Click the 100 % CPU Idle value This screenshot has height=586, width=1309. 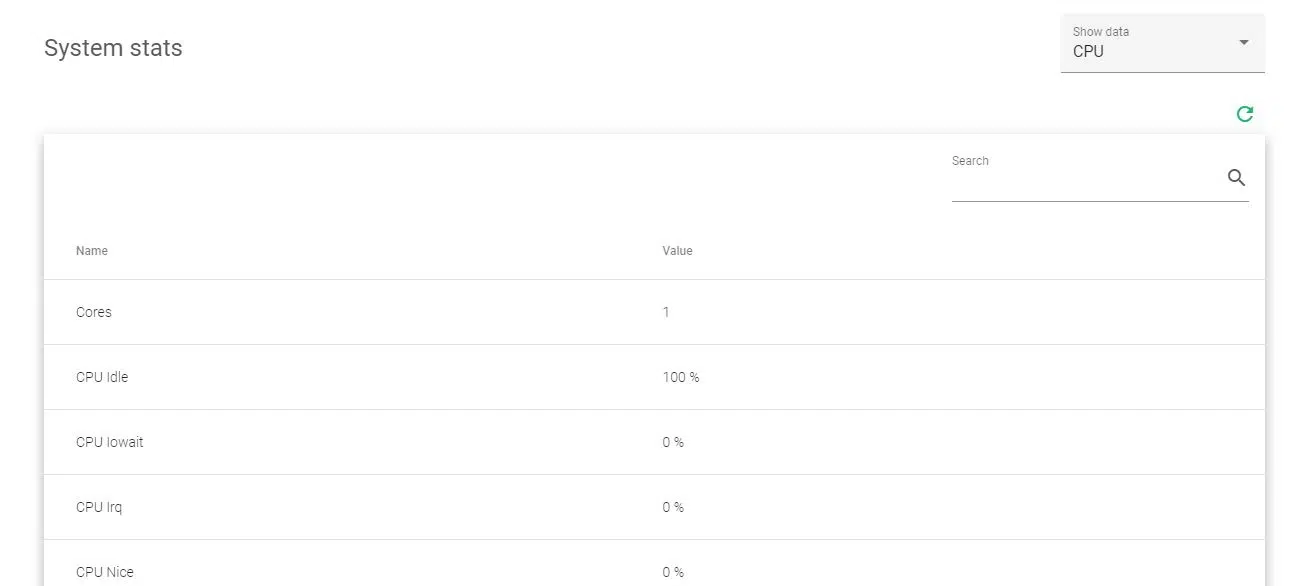pos(681,377)
